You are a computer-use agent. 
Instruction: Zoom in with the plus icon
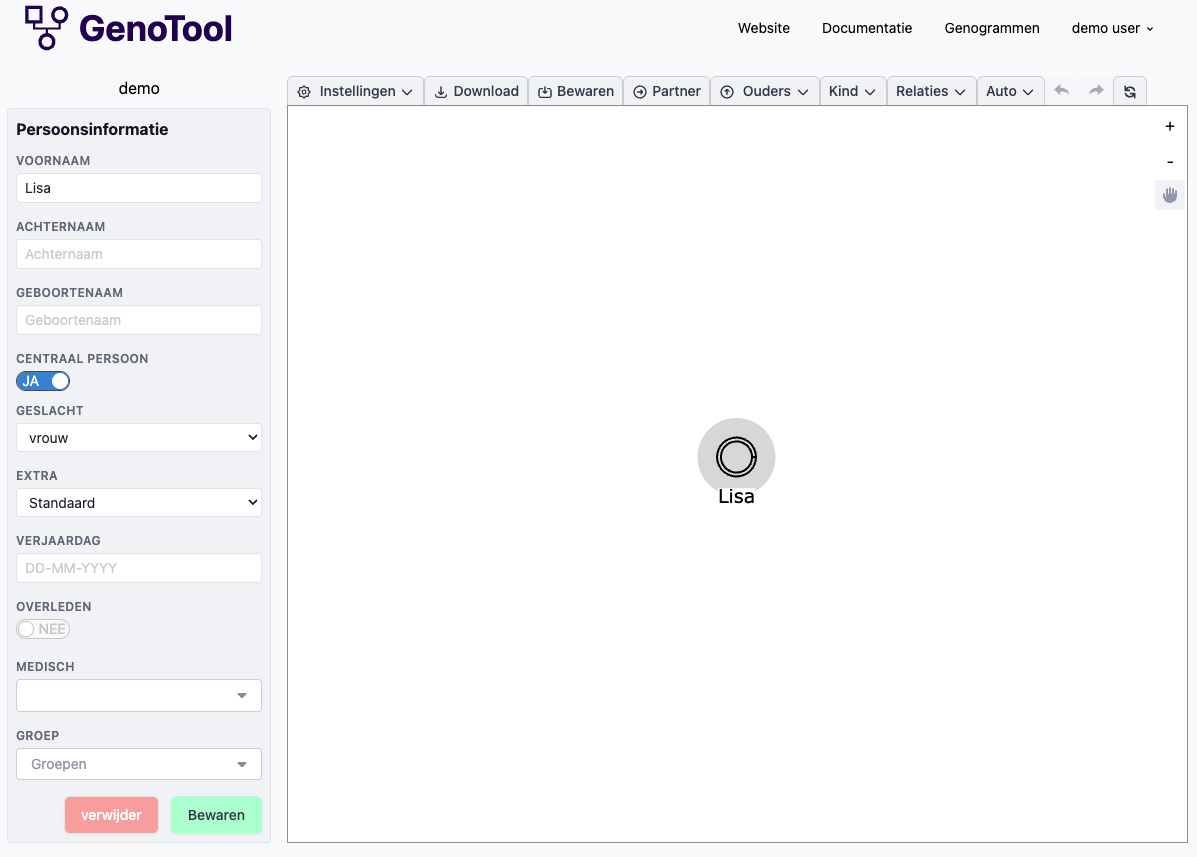coord(1169,127)
